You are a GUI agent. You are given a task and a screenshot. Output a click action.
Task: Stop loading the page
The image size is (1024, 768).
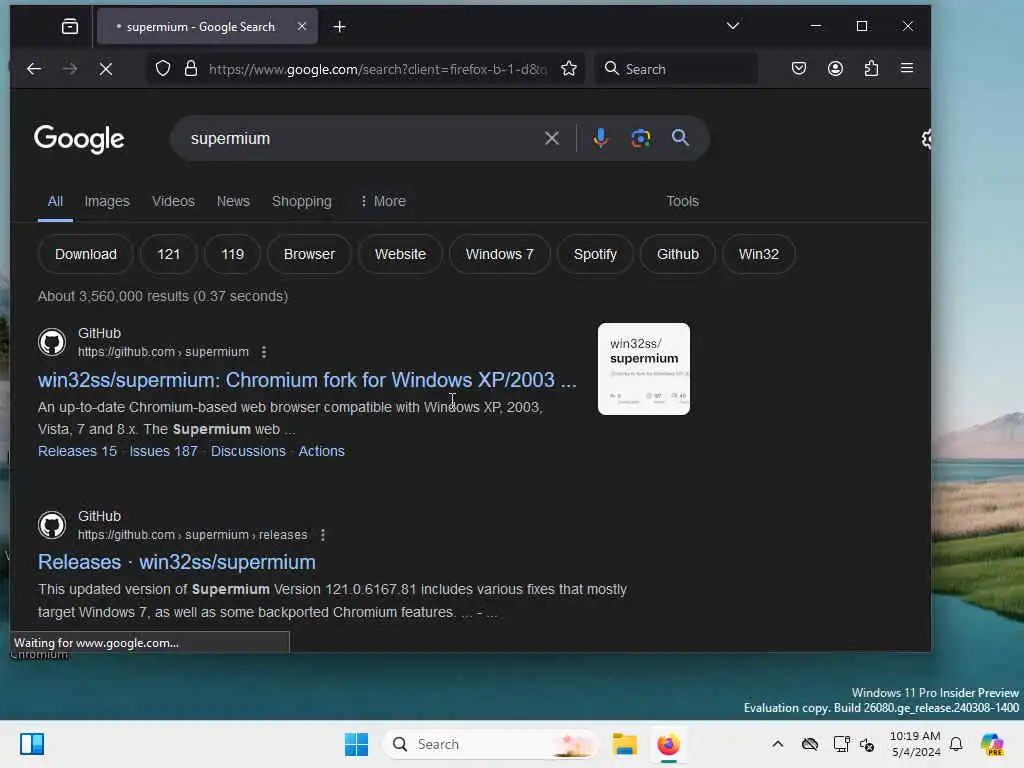(x=106, y=69)
